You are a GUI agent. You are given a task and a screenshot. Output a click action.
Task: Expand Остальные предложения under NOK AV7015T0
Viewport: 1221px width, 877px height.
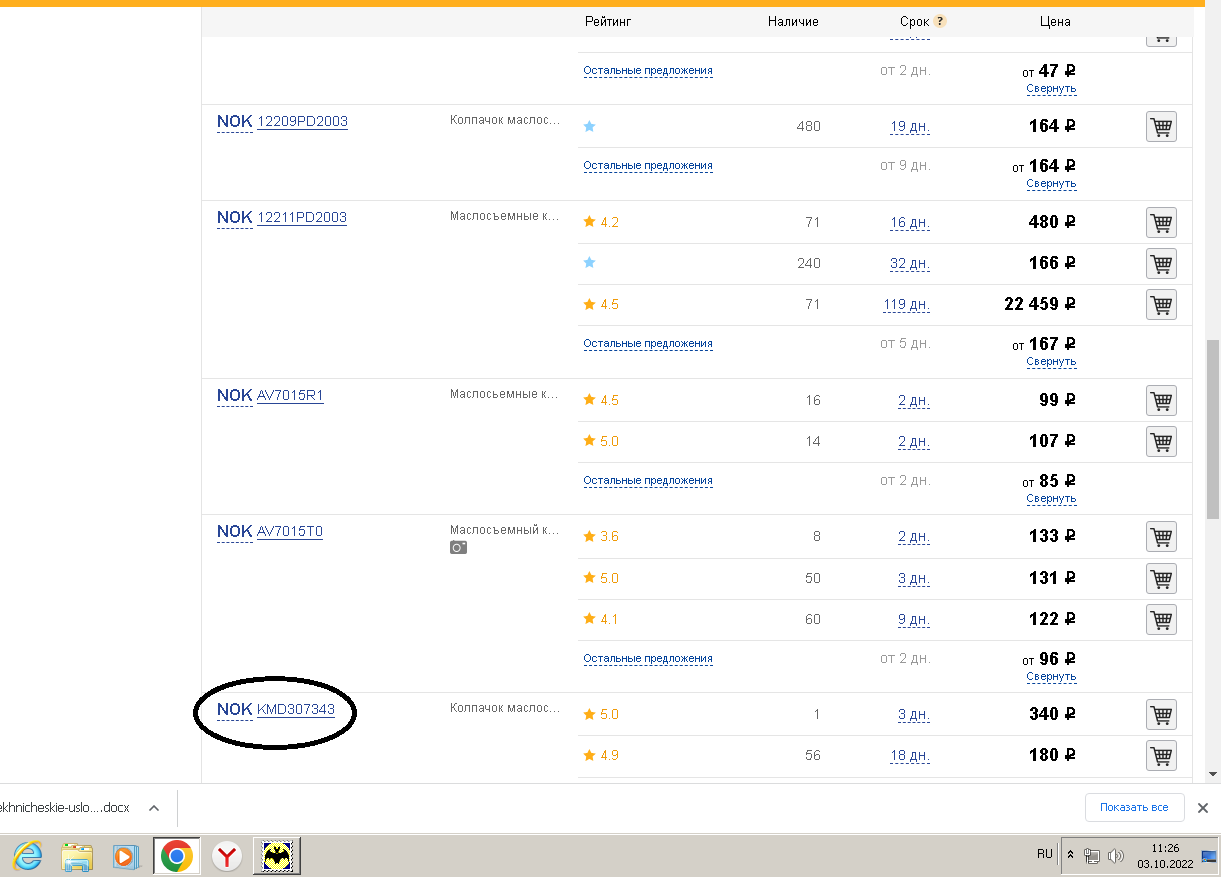coord(647,659)
